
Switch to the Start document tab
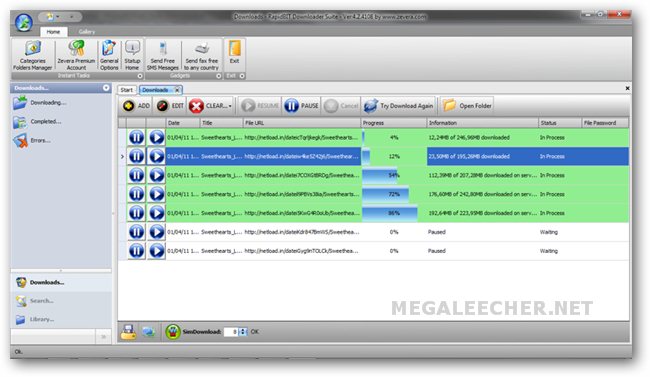pyautogui.click(x=127, y=90)
